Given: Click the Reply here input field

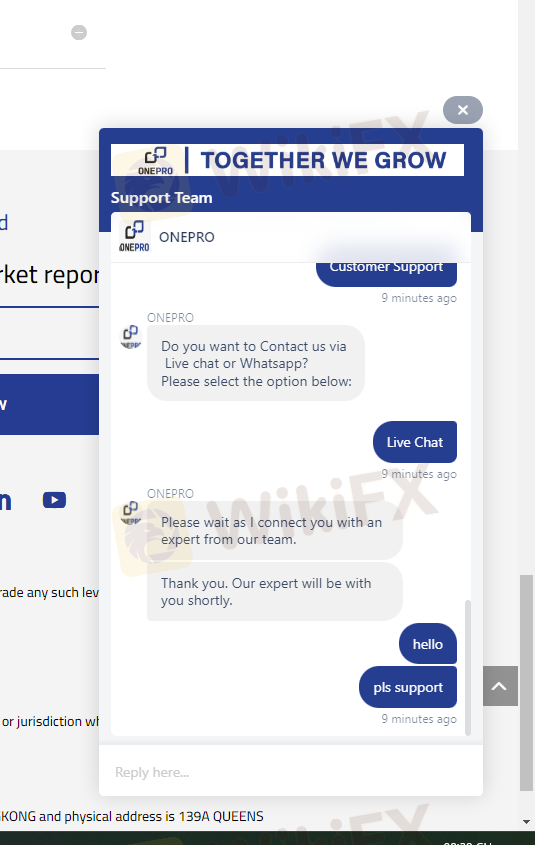Looking at the screenshot, I should (x=291, y=772).
